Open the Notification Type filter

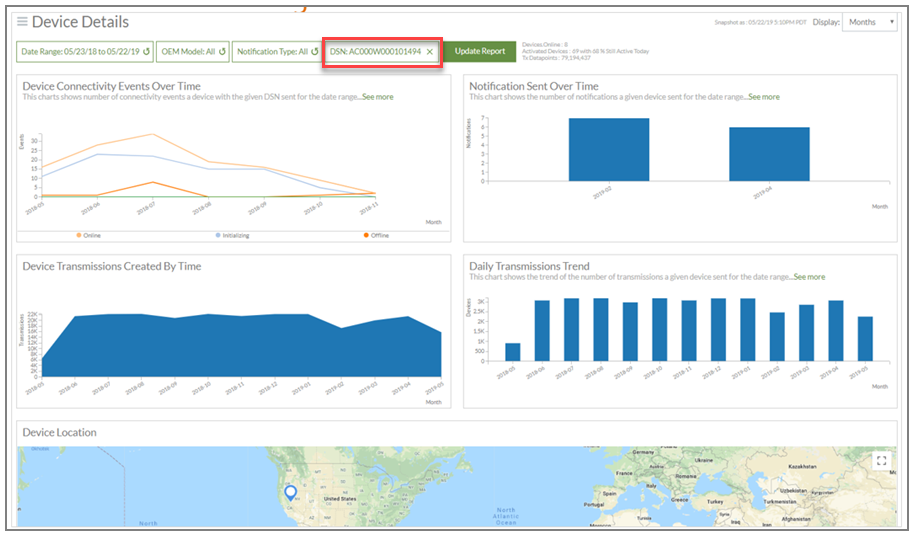(x=277, y=52)
